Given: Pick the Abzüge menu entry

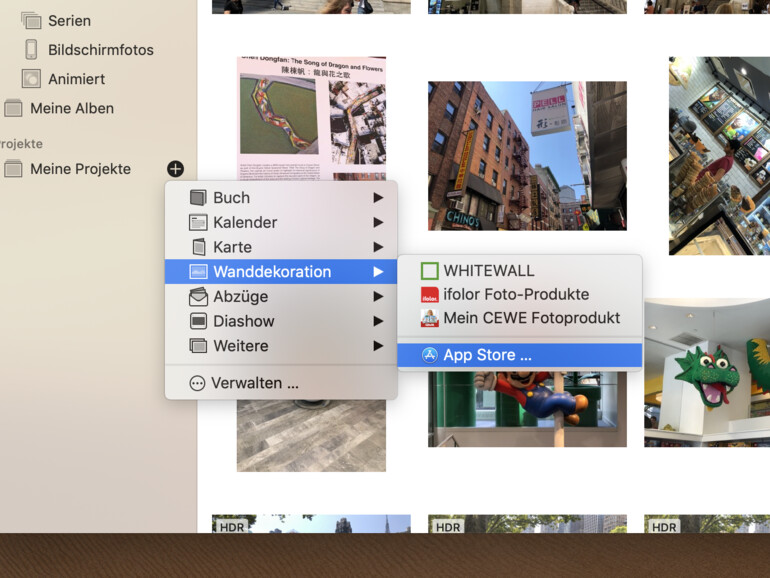Looking at the screenshot, I should pyautogui.click(x=281, y=297).
